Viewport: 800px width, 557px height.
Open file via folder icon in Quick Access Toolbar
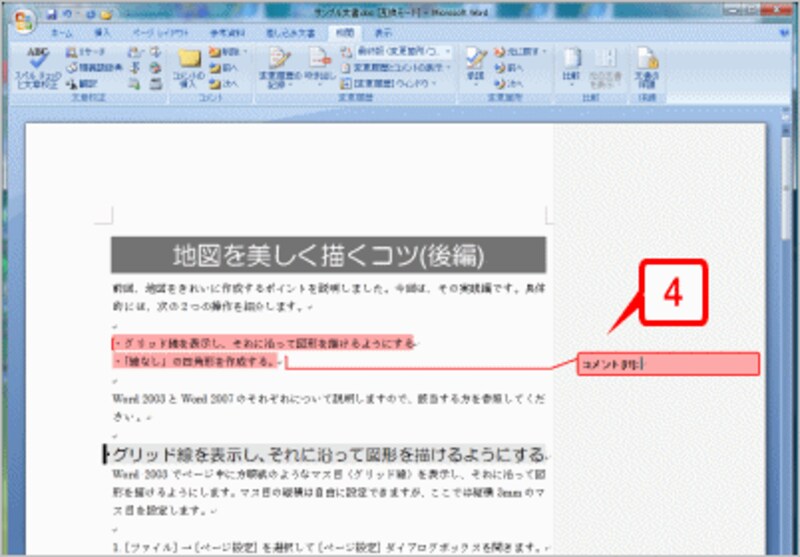coord(106,15)
